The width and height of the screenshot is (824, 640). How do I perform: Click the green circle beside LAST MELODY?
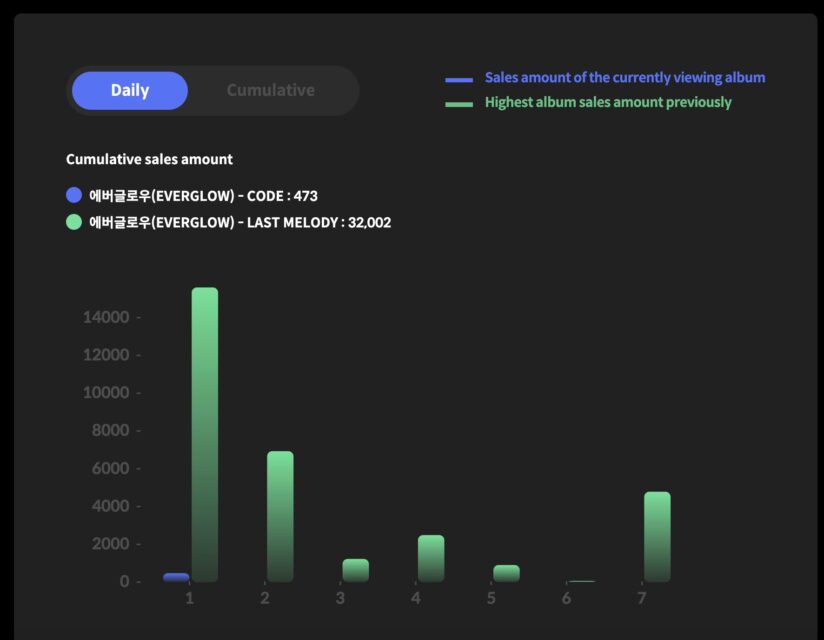click(x=74, y=222)
